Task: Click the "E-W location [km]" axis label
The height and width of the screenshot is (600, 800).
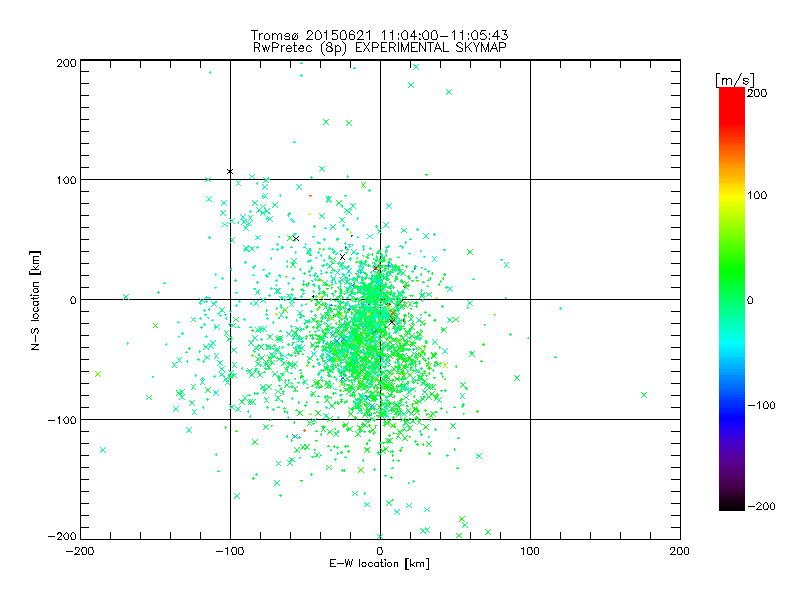Action: (380, 564)
